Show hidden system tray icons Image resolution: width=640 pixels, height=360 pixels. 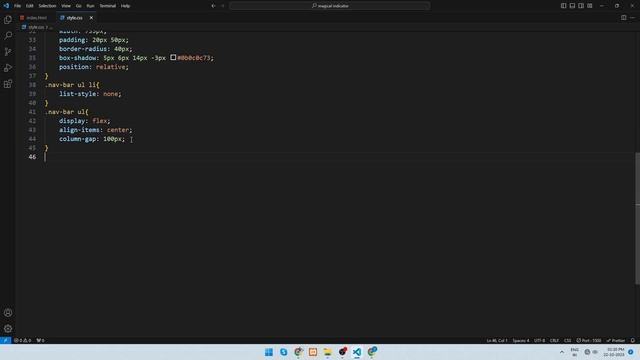[562, 352]
